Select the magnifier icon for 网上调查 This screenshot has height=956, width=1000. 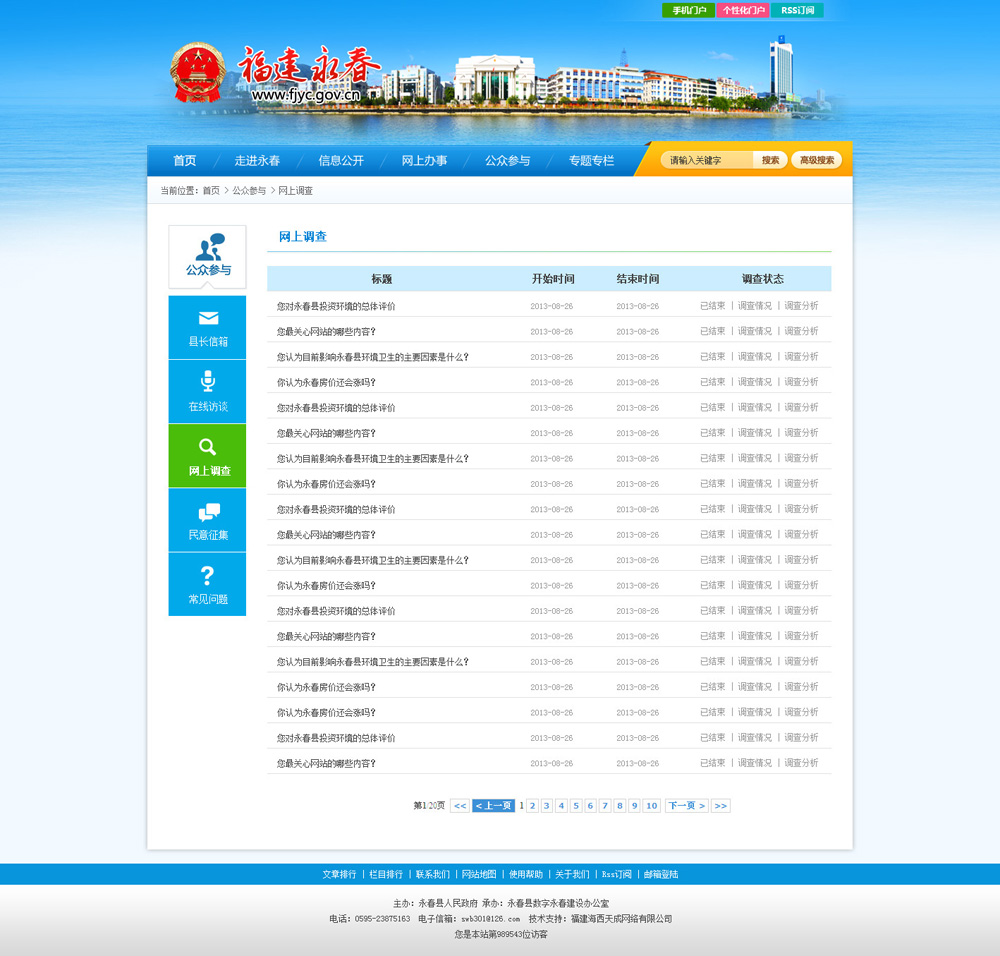click(207, 447)
